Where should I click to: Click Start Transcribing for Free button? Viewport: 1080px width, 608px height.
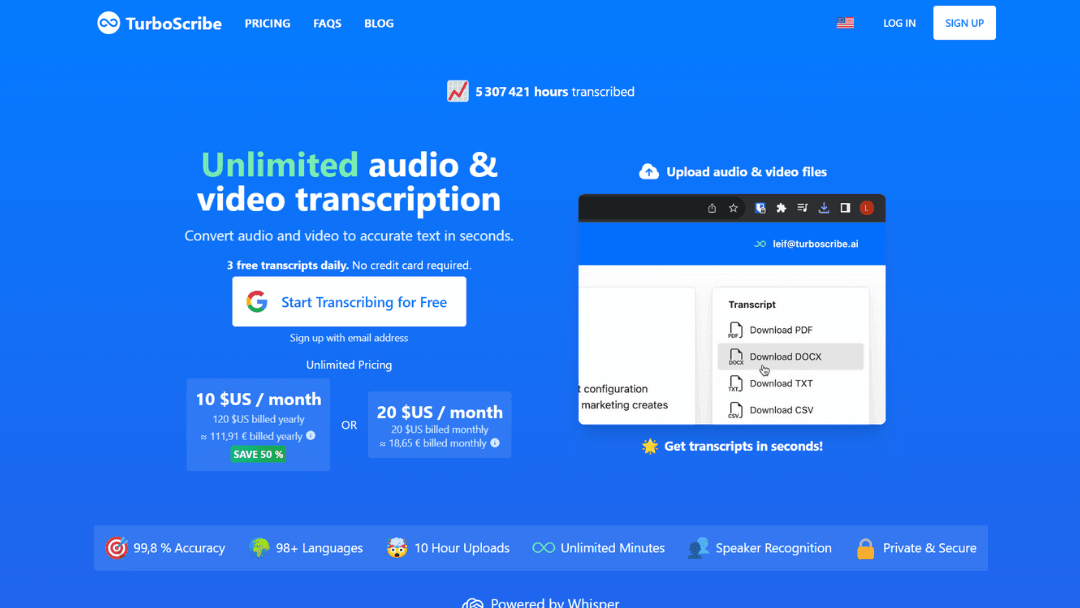349,302
